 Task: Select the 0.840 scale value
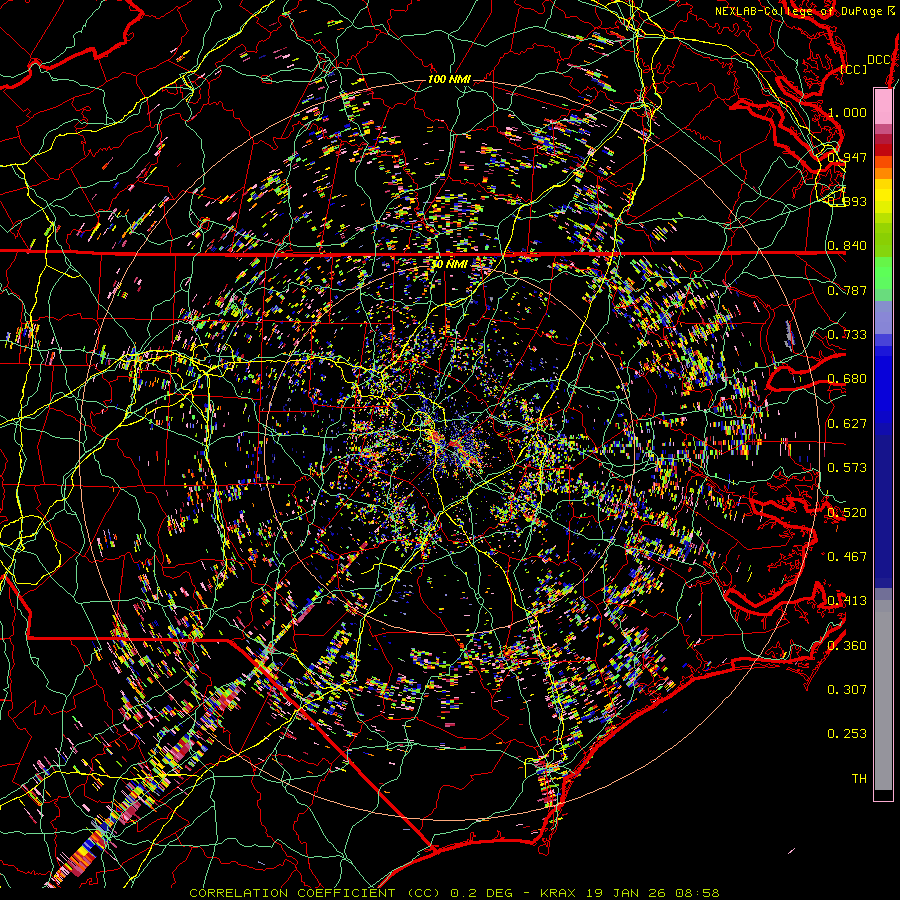(847, 246)
